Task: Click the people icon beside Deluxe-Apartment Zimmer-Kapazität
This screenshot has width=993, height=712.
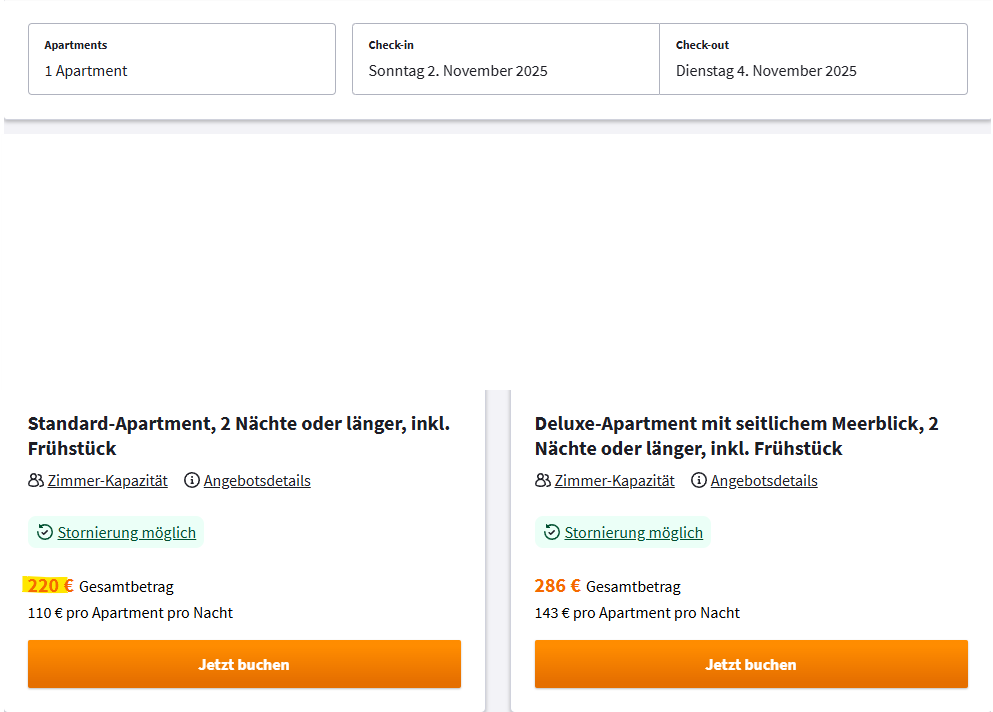Action: (x=543, y=480)
